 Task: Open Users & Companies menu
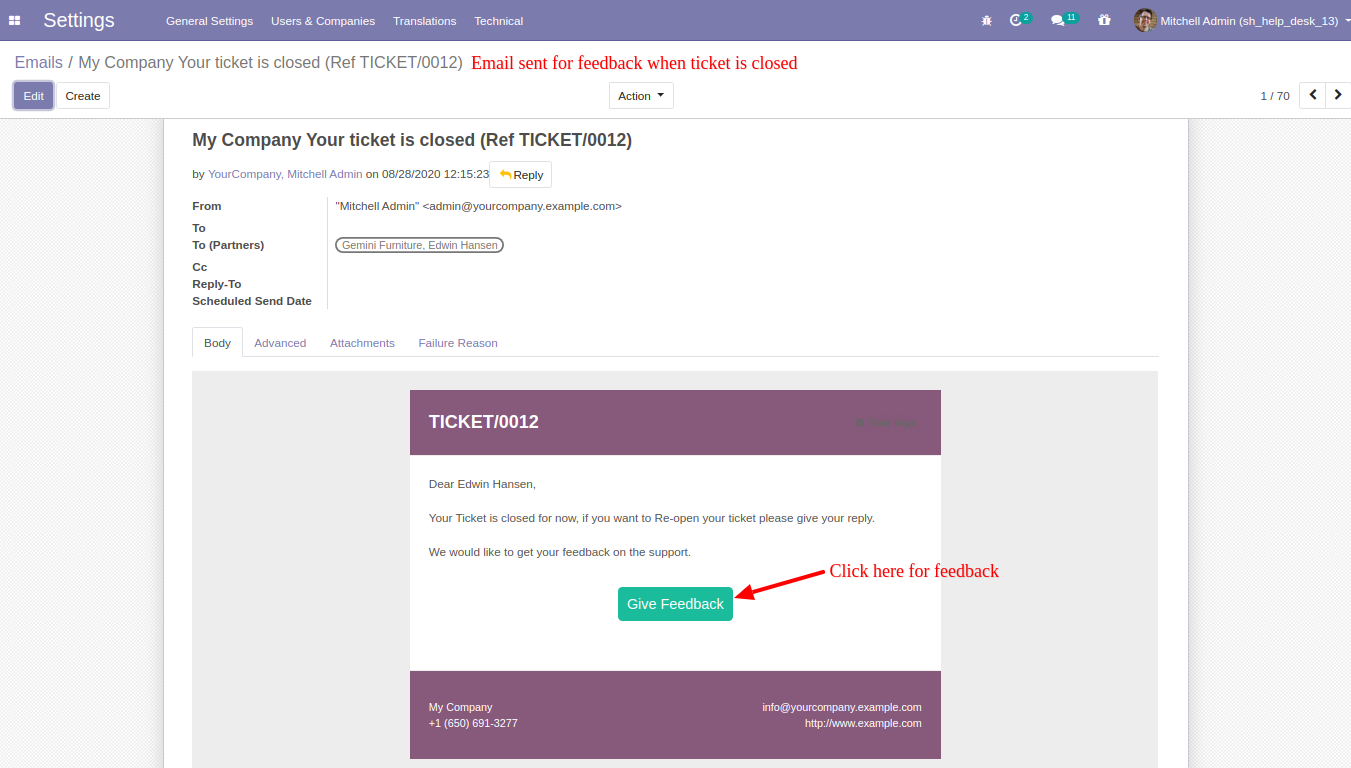click(323, 21)
